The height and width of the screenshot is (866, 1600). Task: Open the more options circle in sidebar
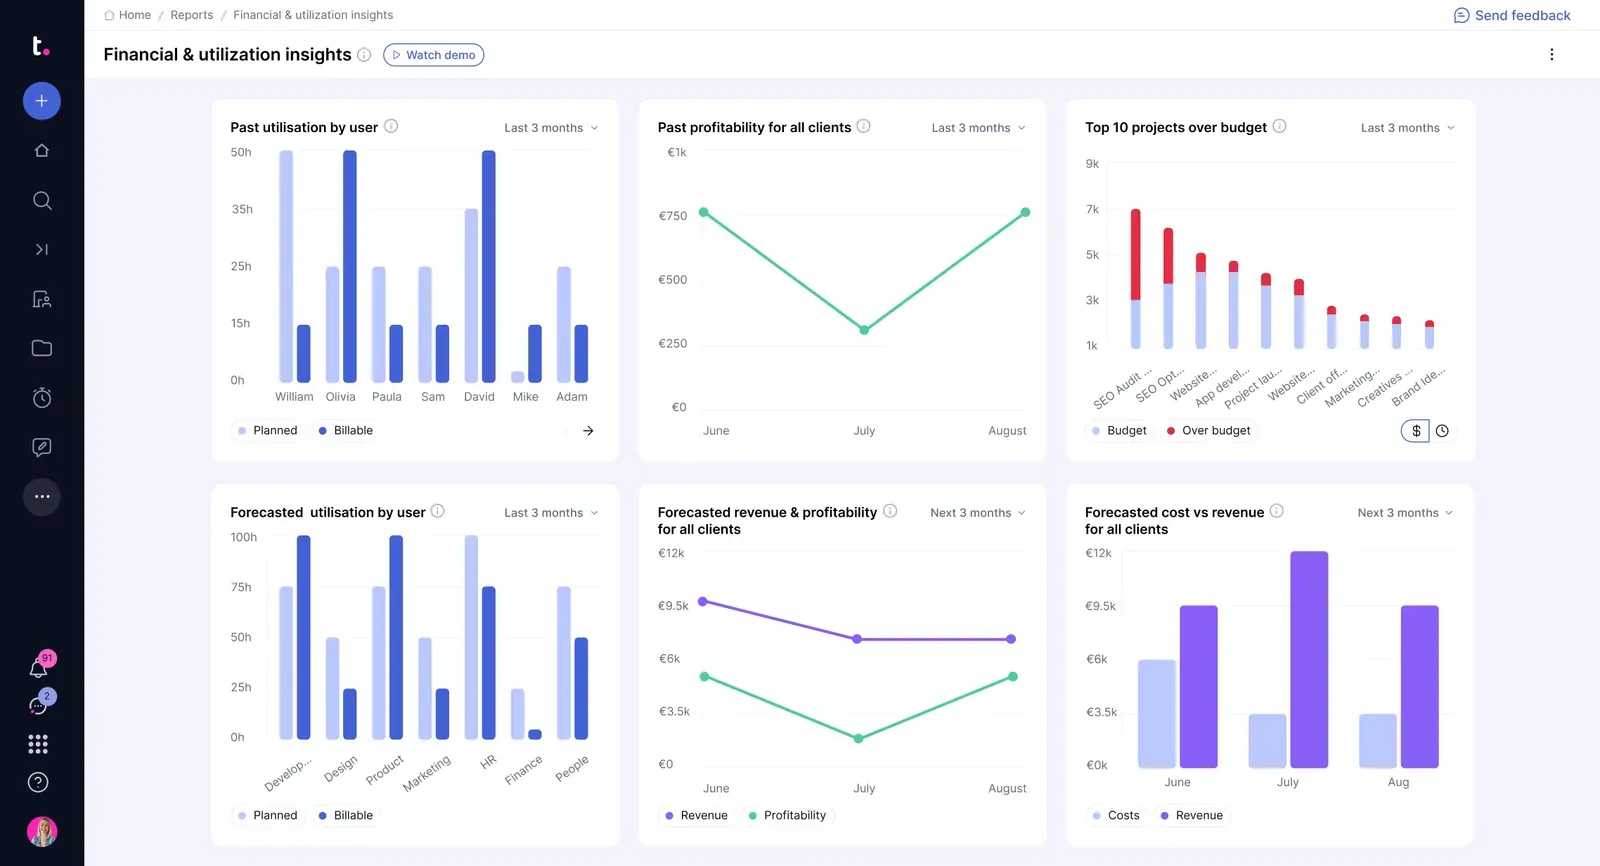41,496
